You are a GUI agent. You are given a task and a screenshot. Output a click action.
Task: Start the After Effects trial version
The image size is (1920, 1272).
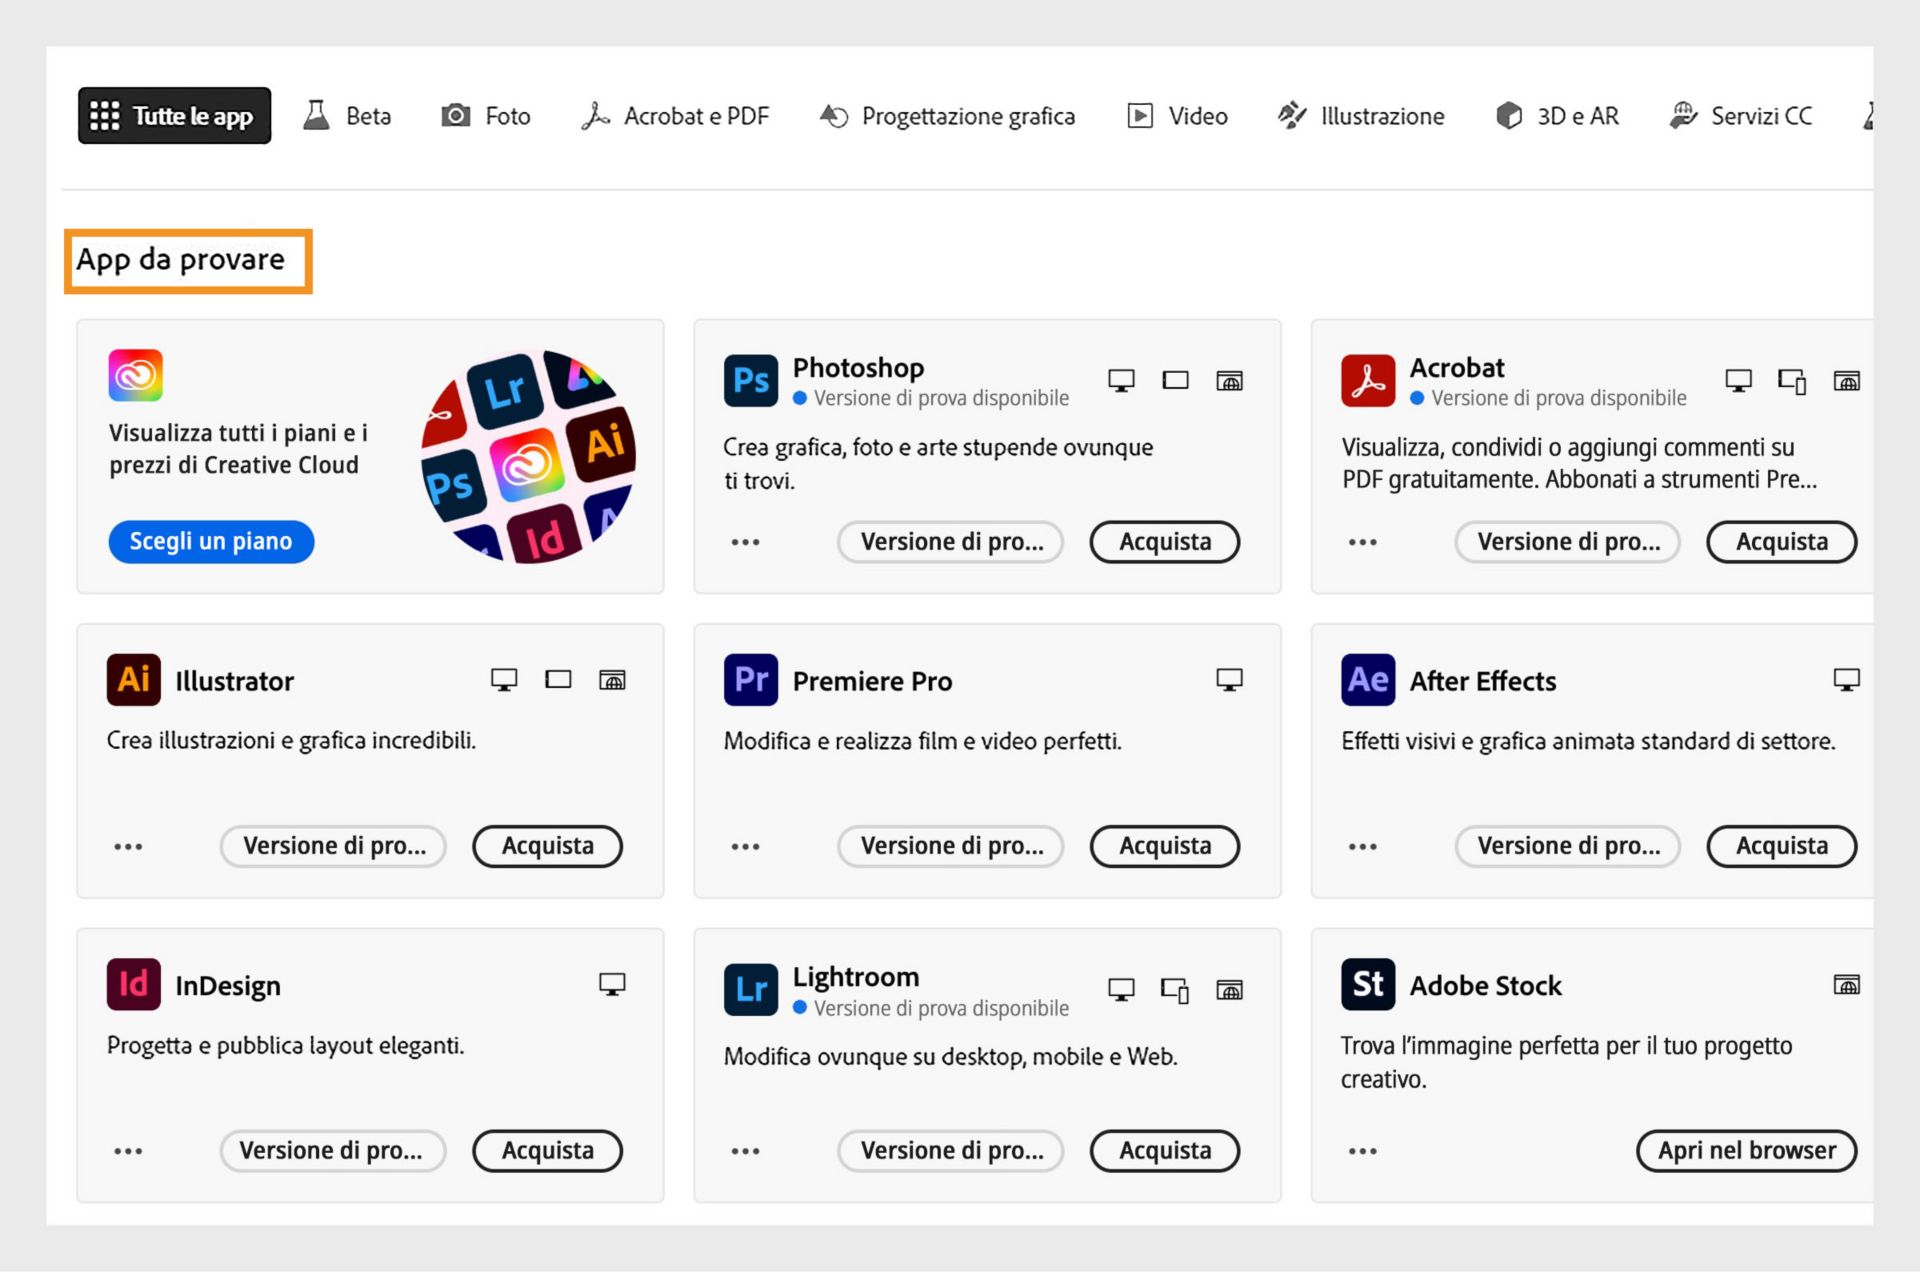[1567, 846]
